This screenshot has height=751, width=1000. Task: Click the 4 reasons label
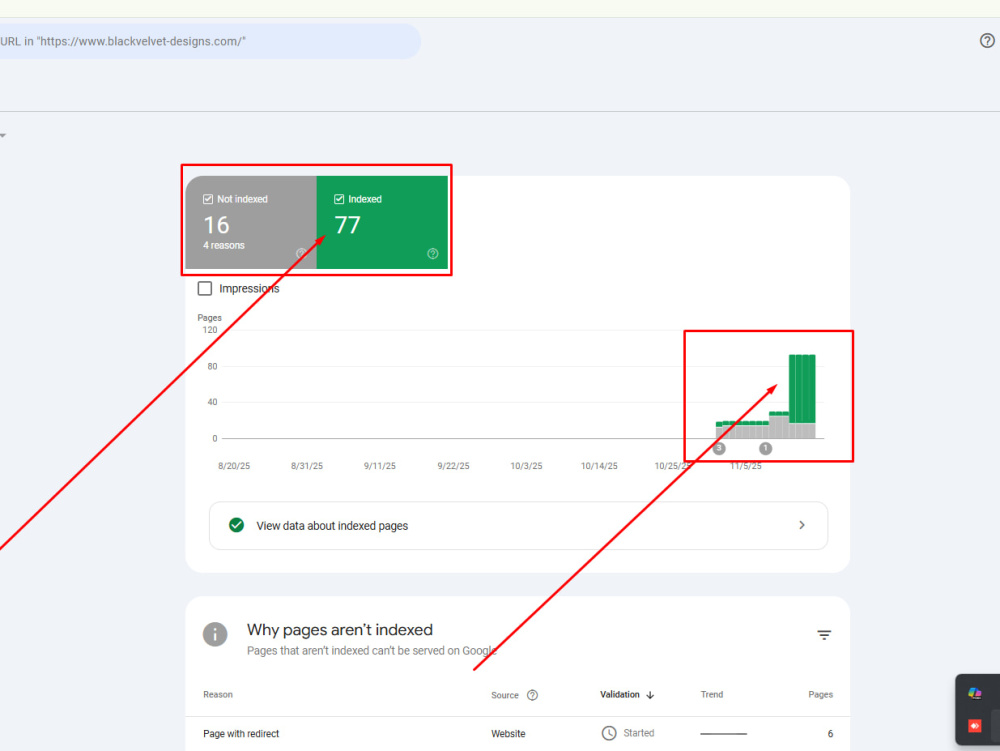pyautogui.click(x=224, y=245)
